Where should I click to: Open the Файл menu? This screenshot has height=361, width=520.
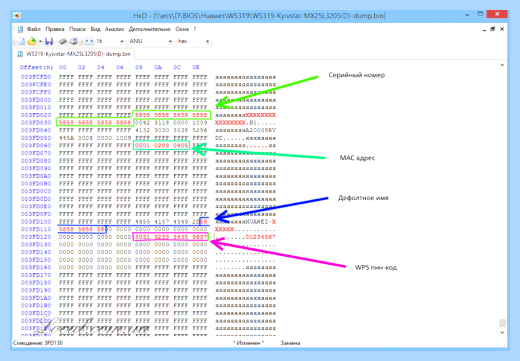point(34,29)
